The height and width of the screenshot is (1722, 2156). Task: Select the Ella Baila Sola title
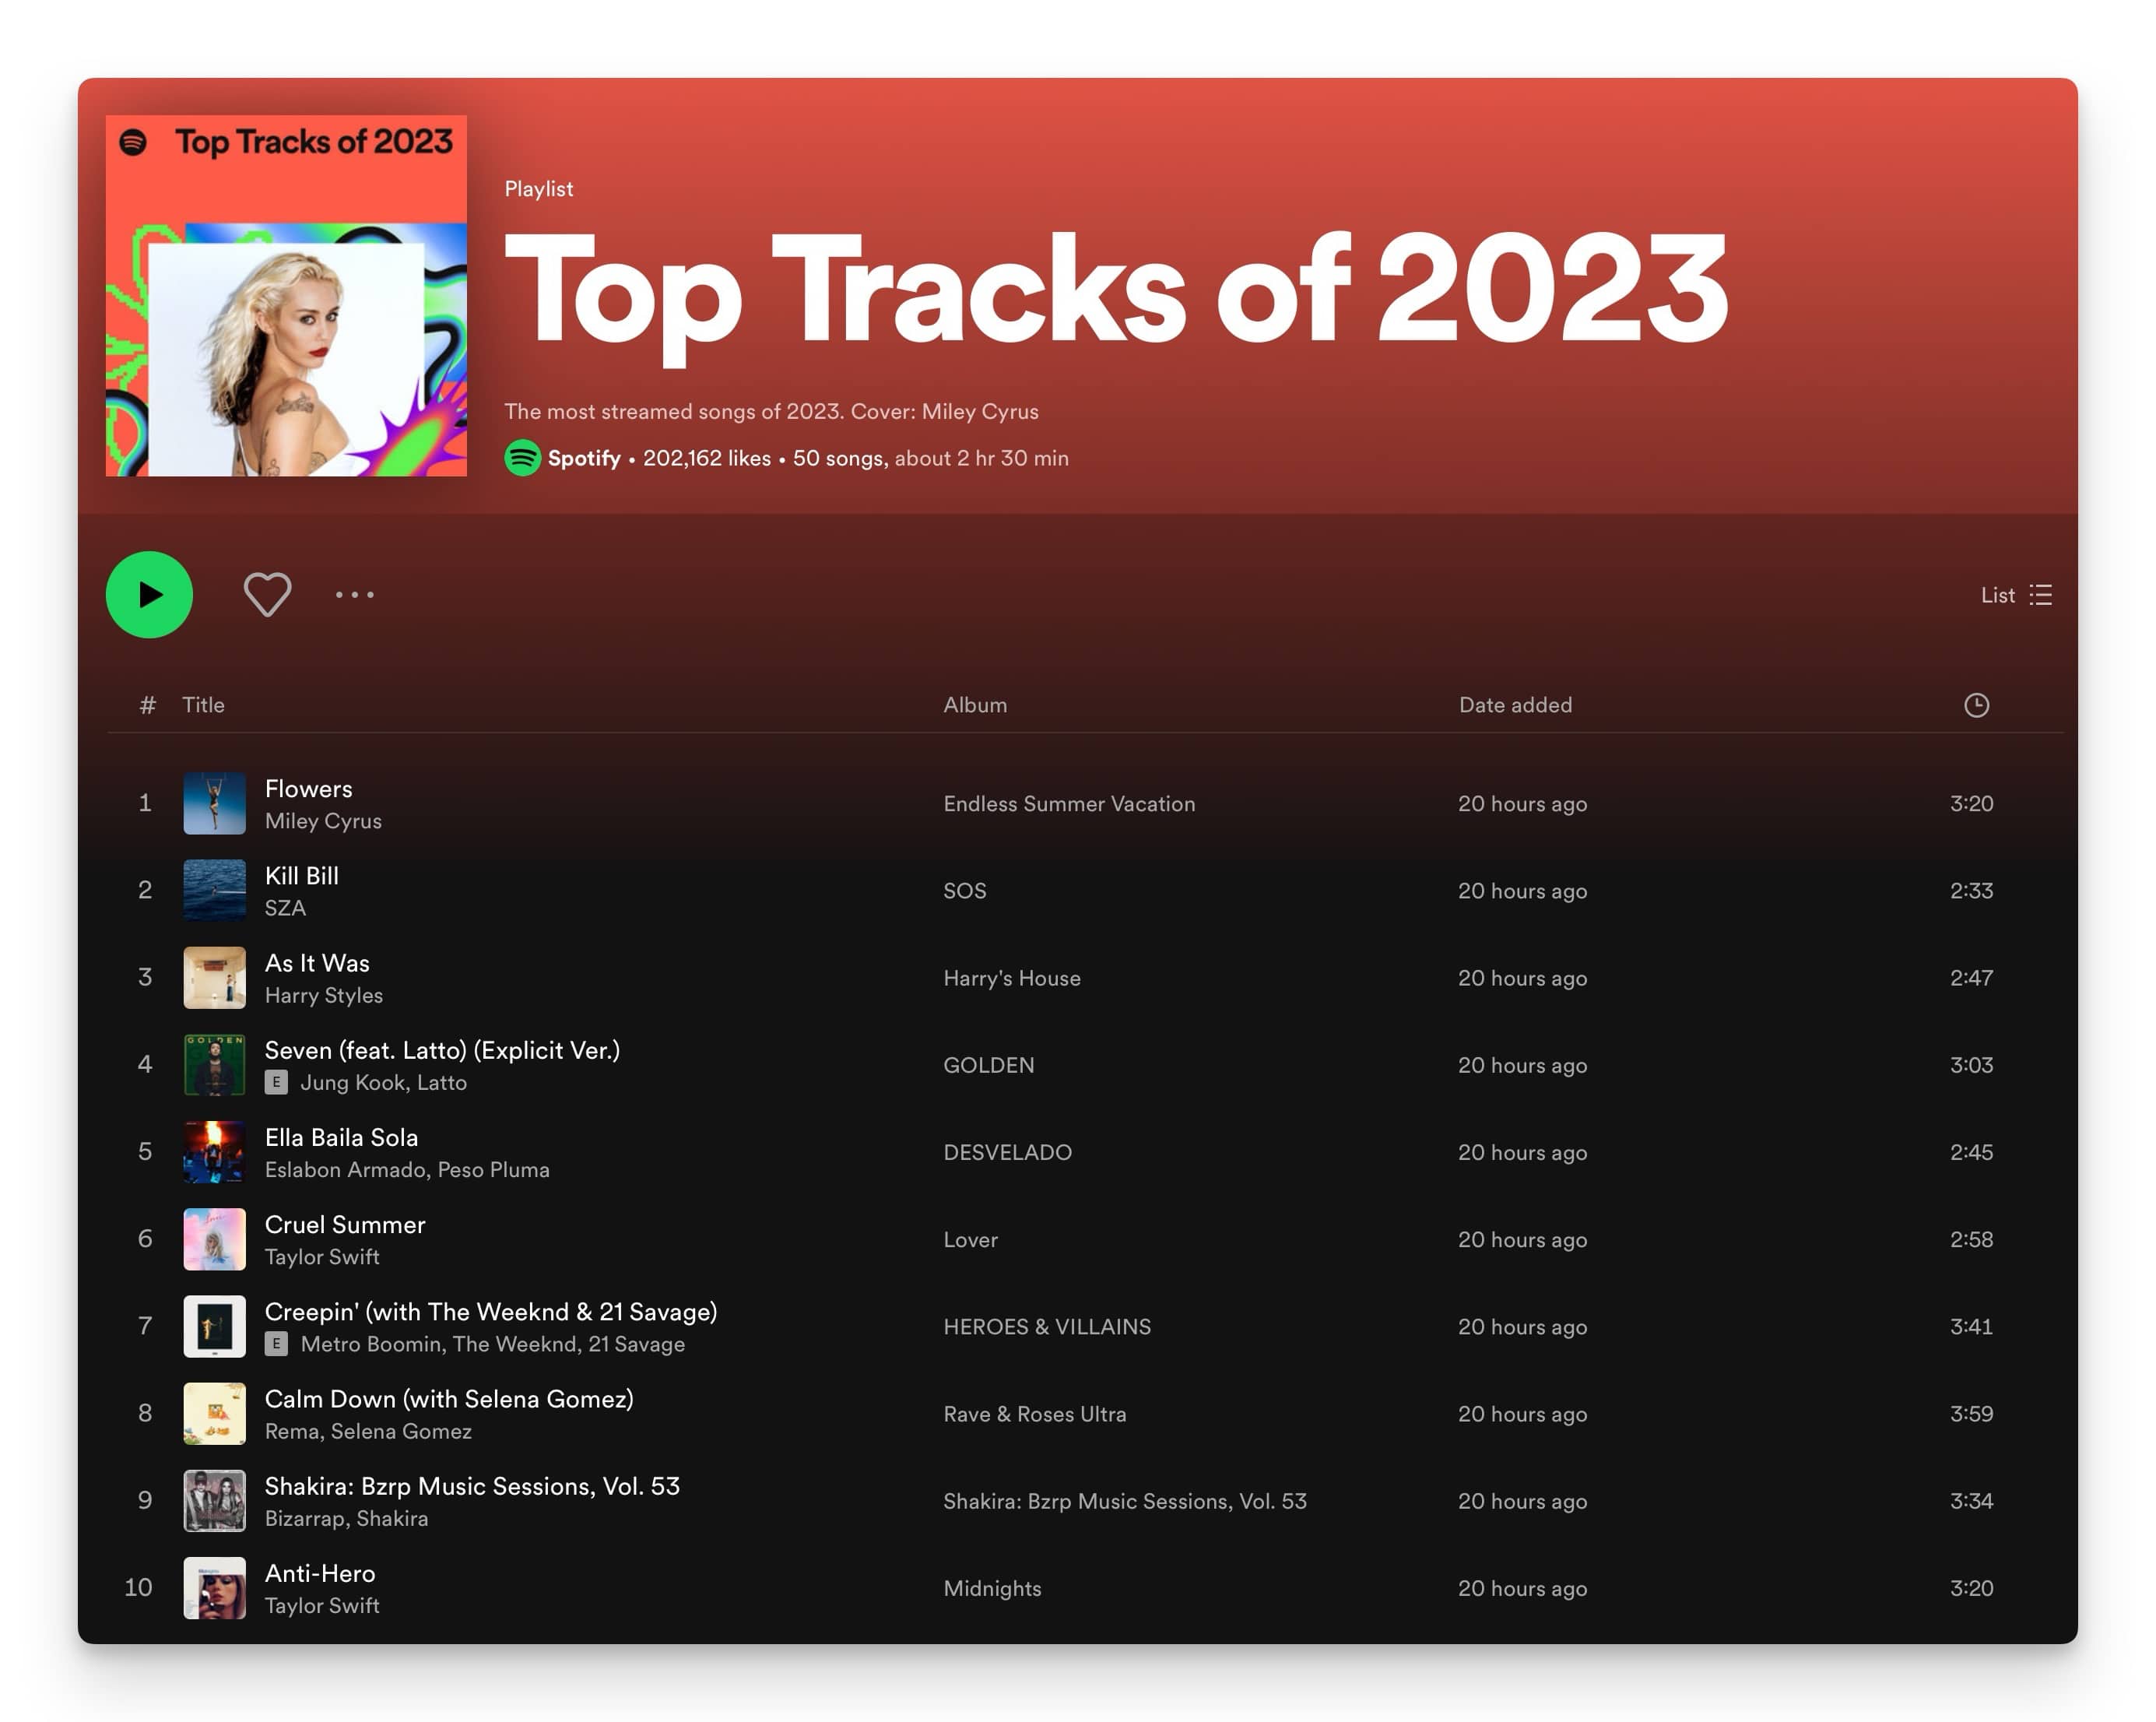tap(341, 1137)
